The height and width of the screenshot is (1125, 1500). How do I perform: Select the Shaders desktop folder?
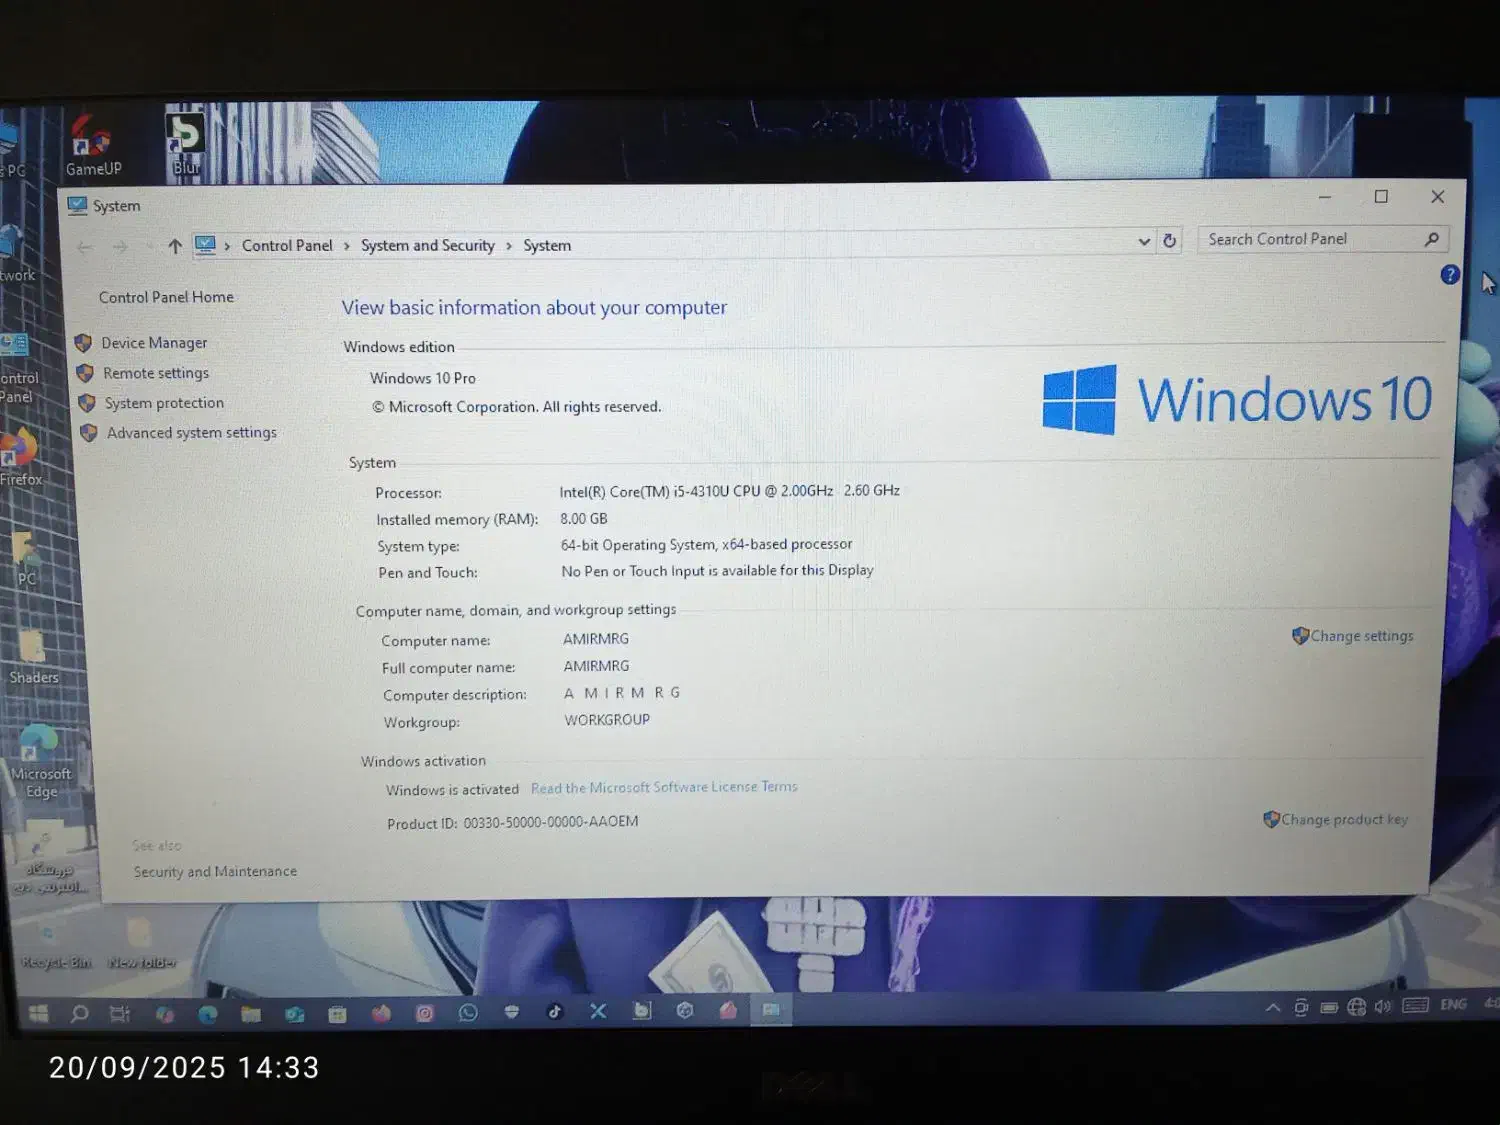click(33, 656)
